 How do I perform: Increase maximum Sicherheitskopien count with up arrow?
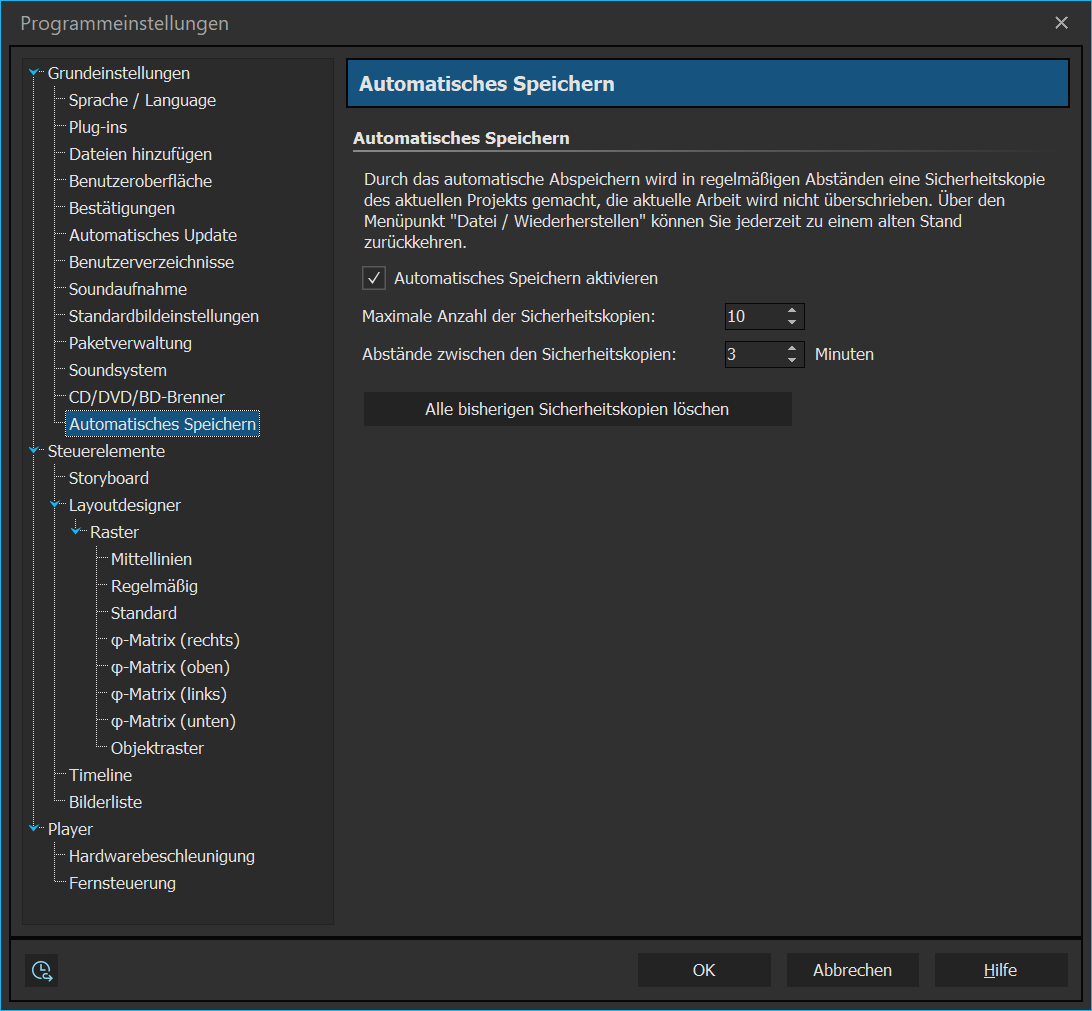coord(792,311)
